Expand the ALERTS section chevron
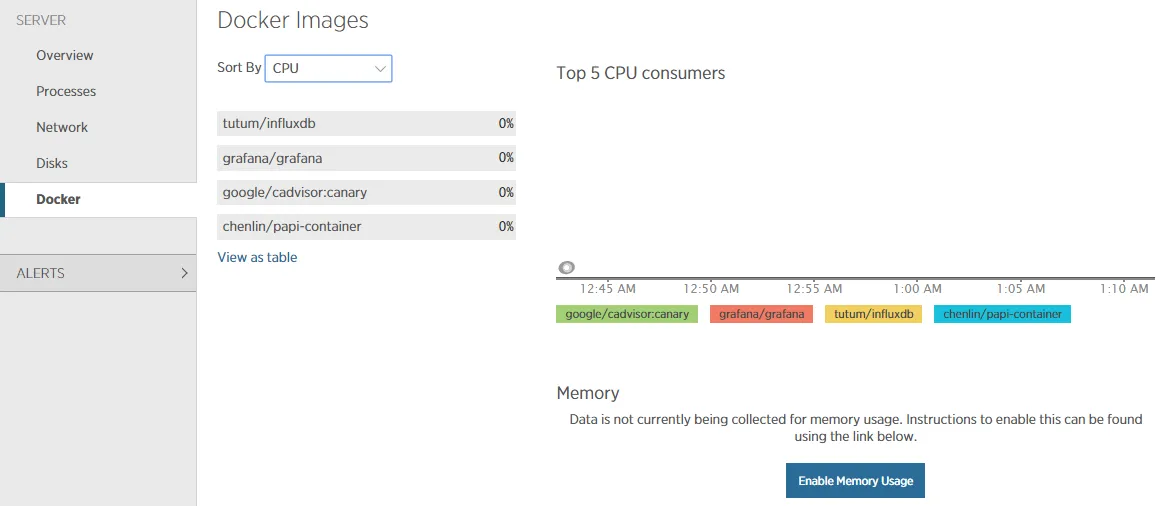This screenshot has height=506, width=1161. (x=185, y=273)
